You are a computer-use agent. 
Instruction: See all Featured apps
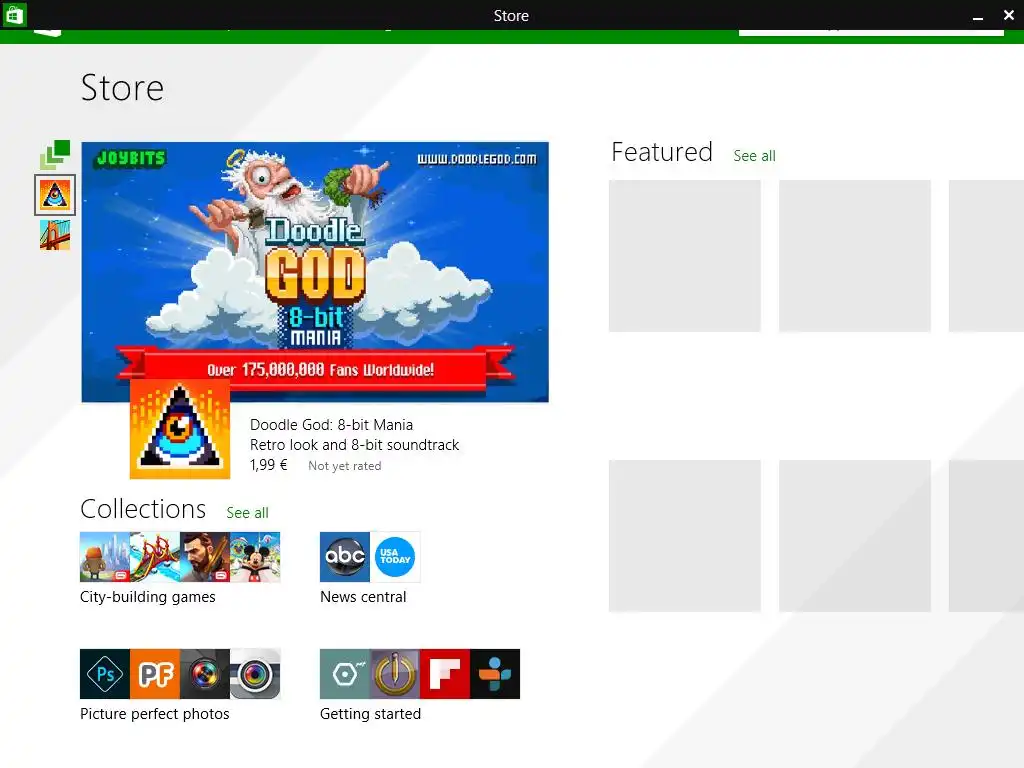coord(754,155)
